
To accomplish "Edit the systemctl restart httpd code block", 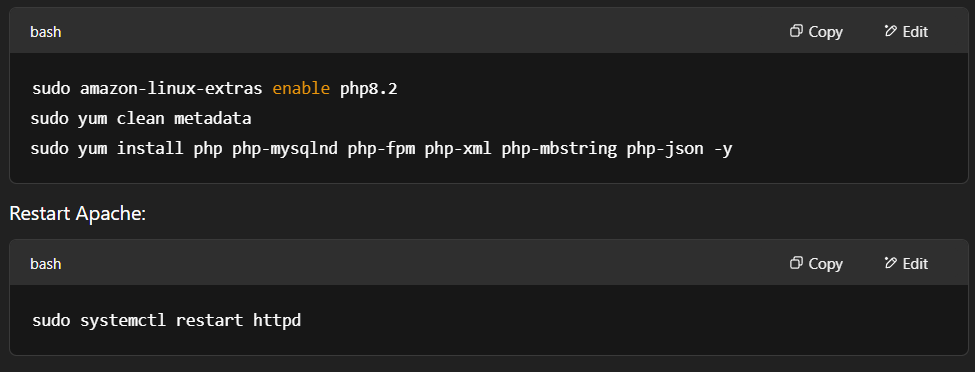I will click(x=906, y=264).
